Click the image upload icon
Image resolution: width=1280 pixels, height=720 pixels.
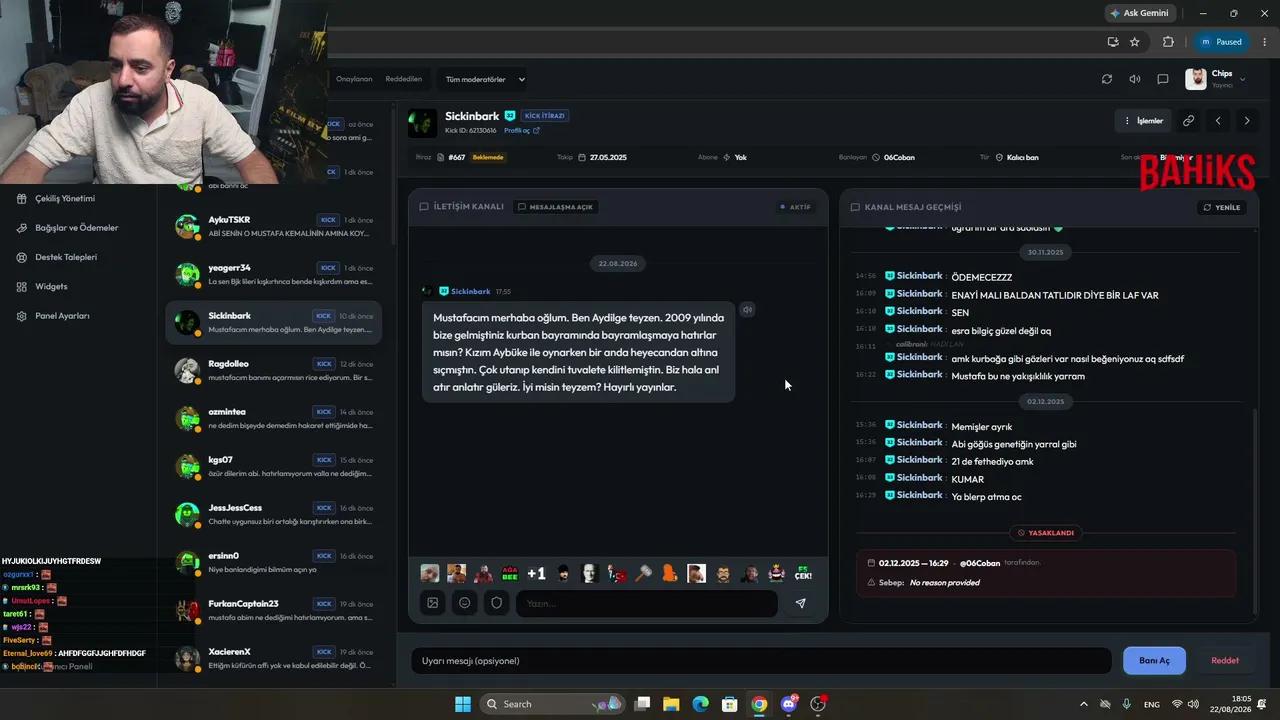433,603
